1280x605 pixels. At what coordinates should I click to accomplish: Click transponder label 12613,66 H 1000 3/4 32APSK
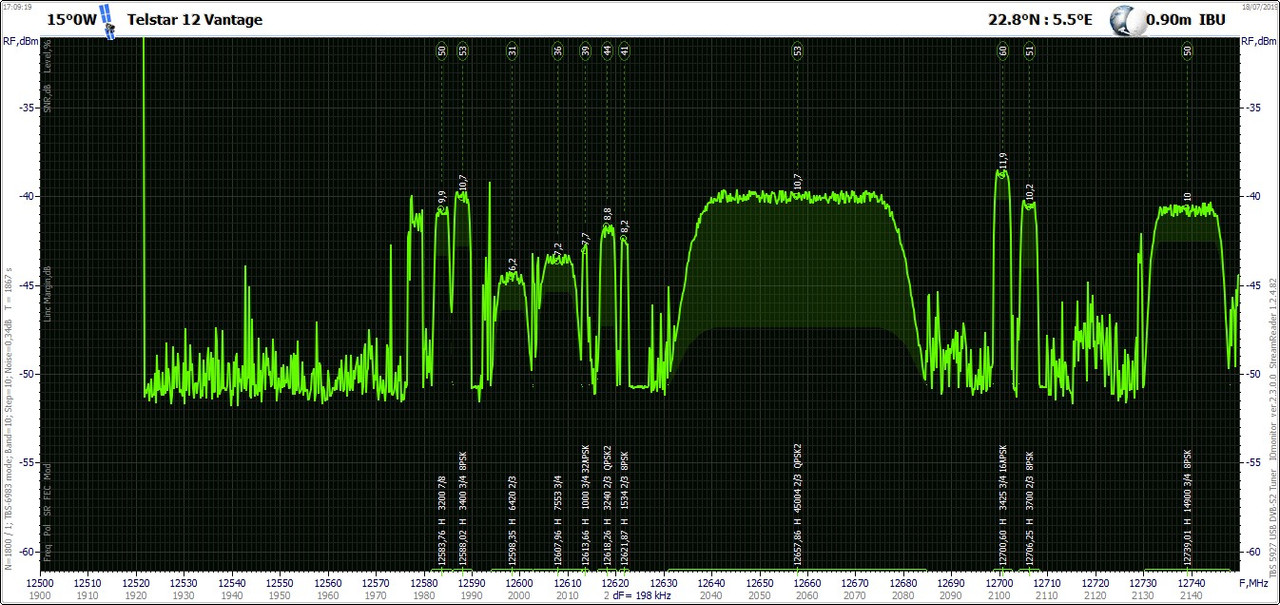point(586,507)
